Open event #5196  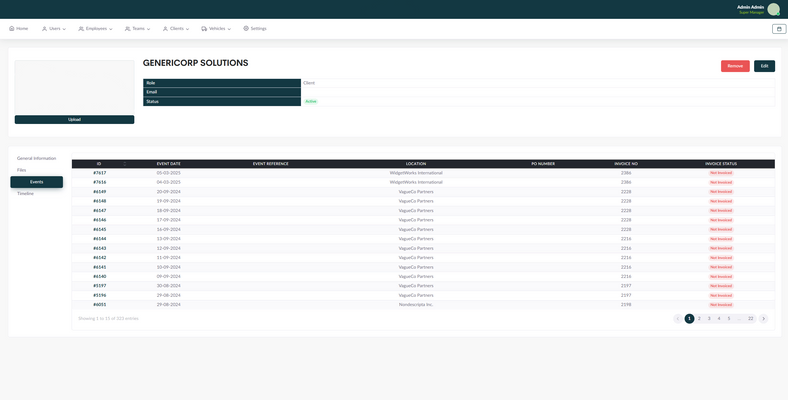pos(100,295)
